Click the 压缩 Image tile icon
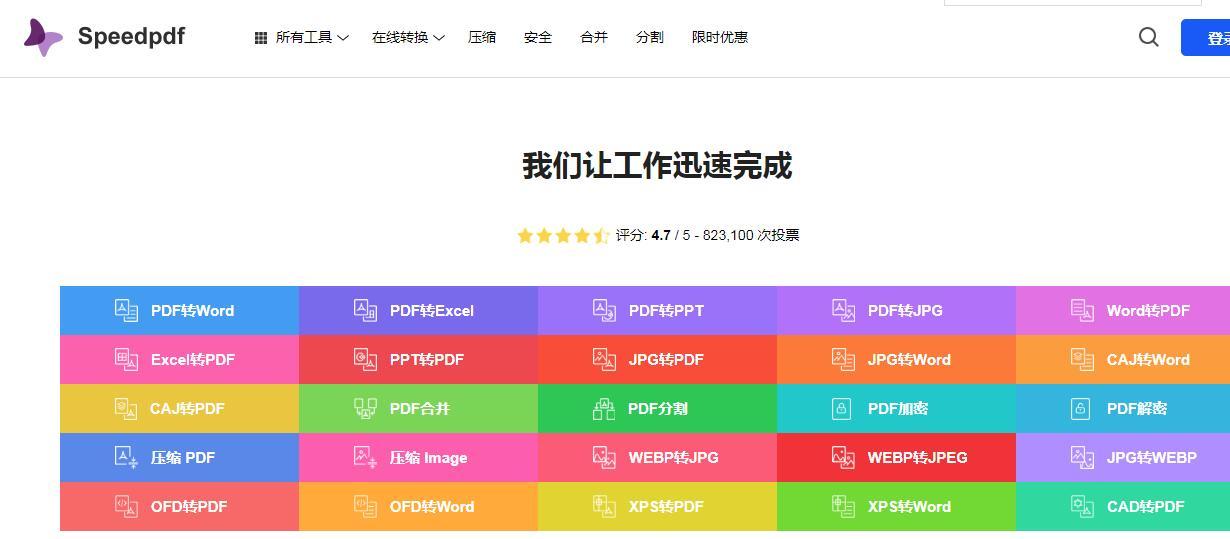Screen dimensions: 1230x539 [365, 457]
